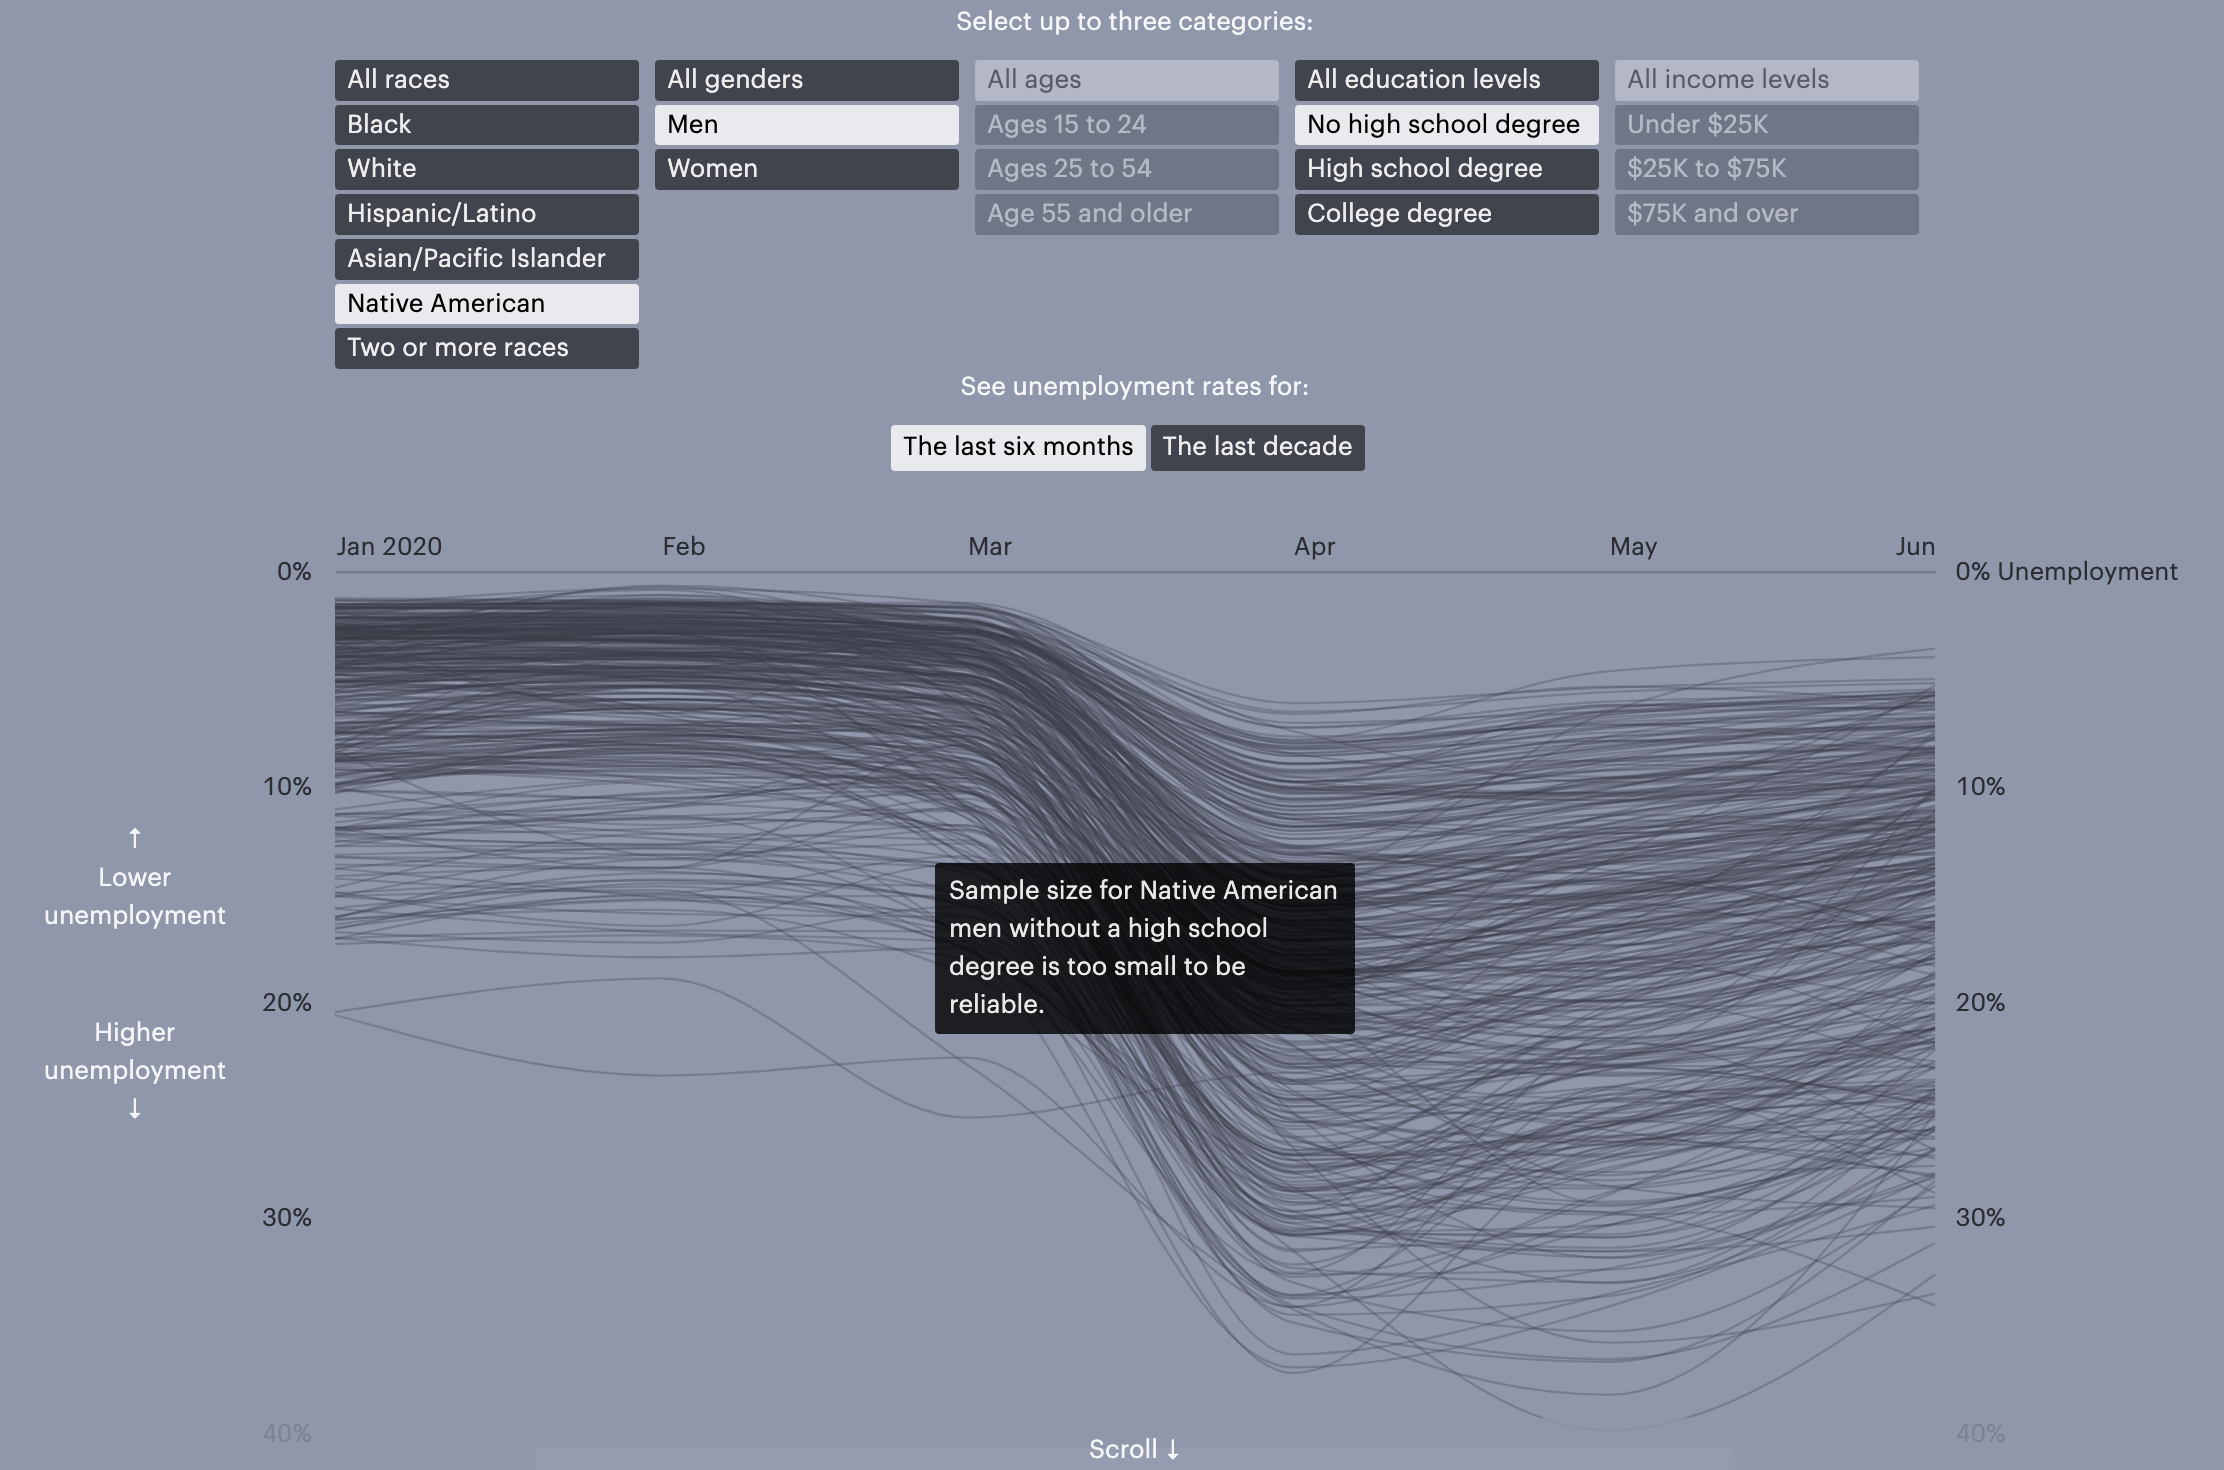Choose the Hispanic/Latino category
Image resolution: width=2224 pixels, height=1470 pixels.
tap(486, 214)
